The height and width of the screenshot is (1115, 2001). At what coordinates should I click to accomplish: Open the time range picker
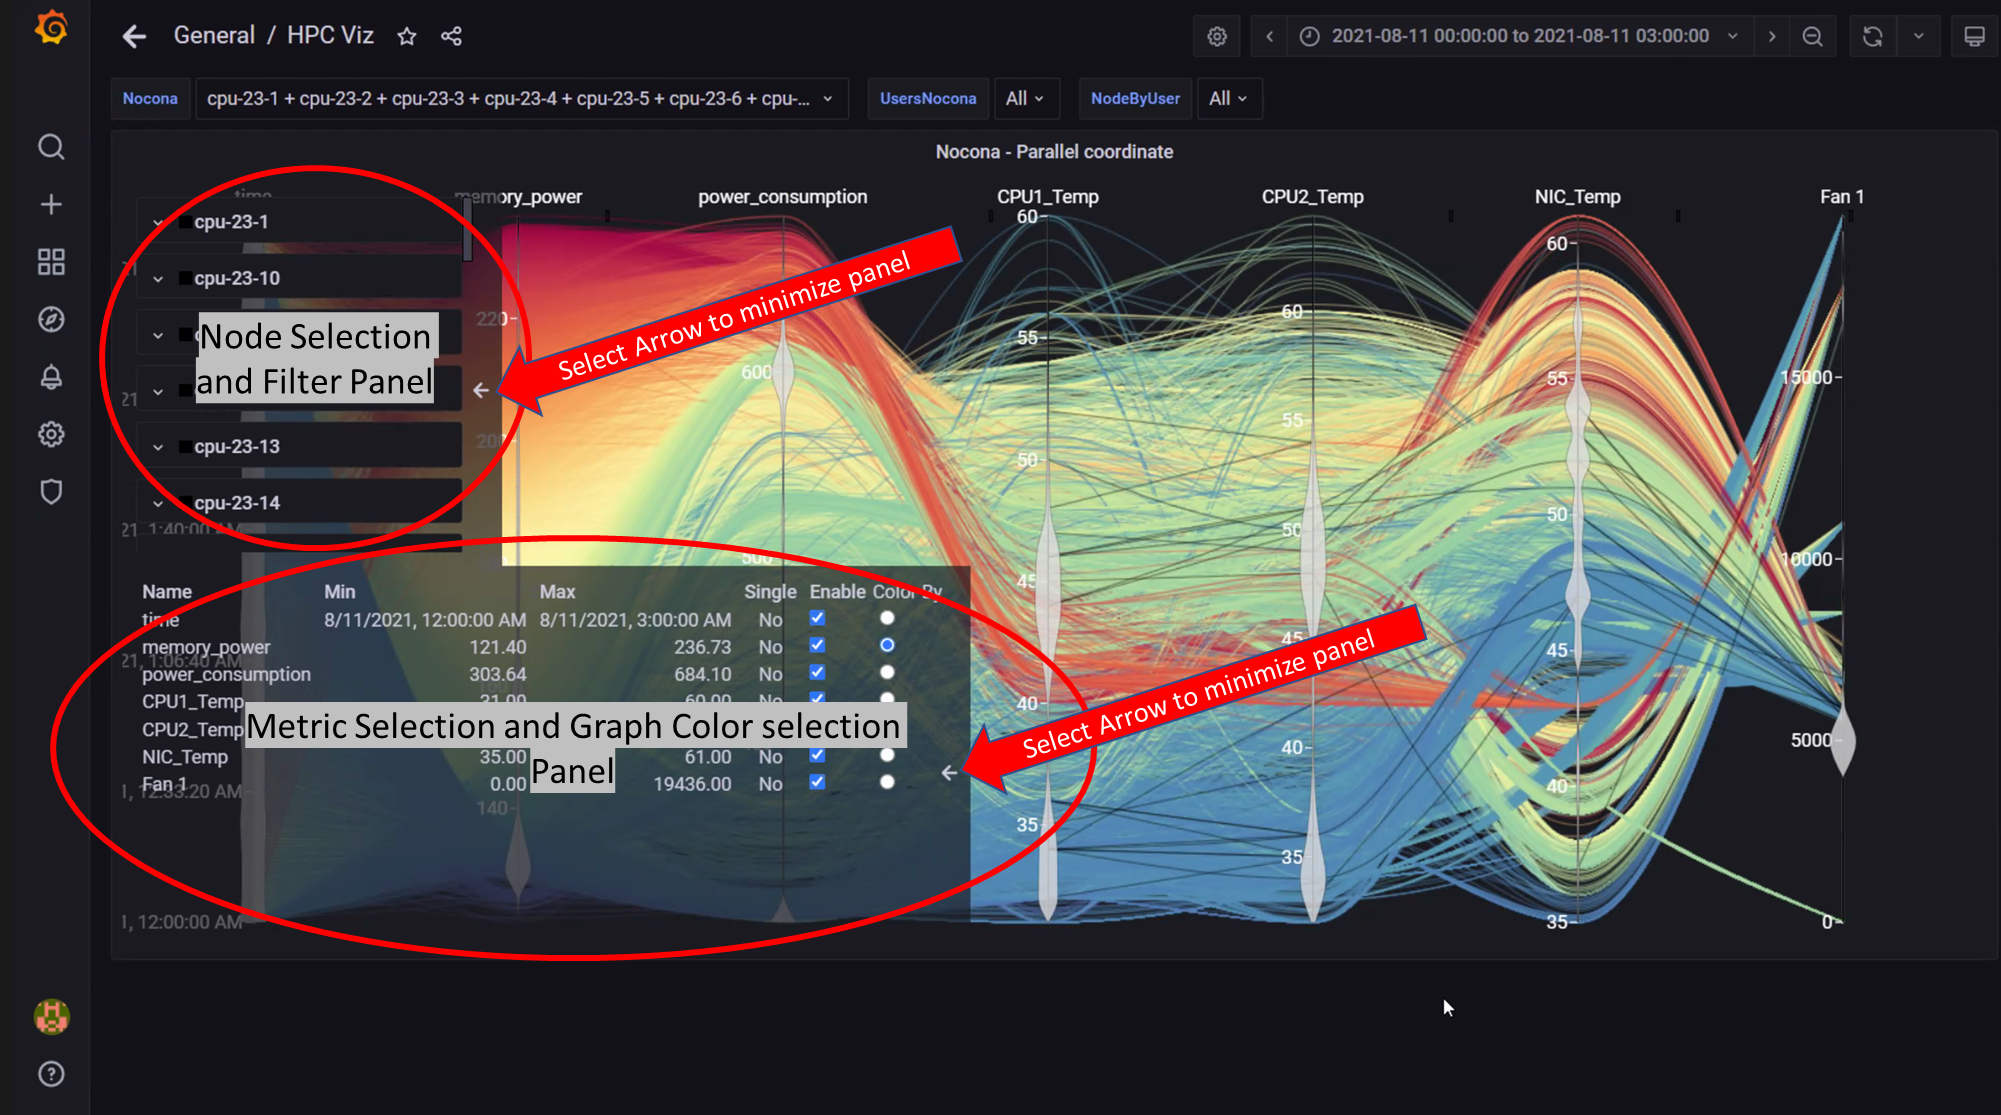coord(1520,37)
